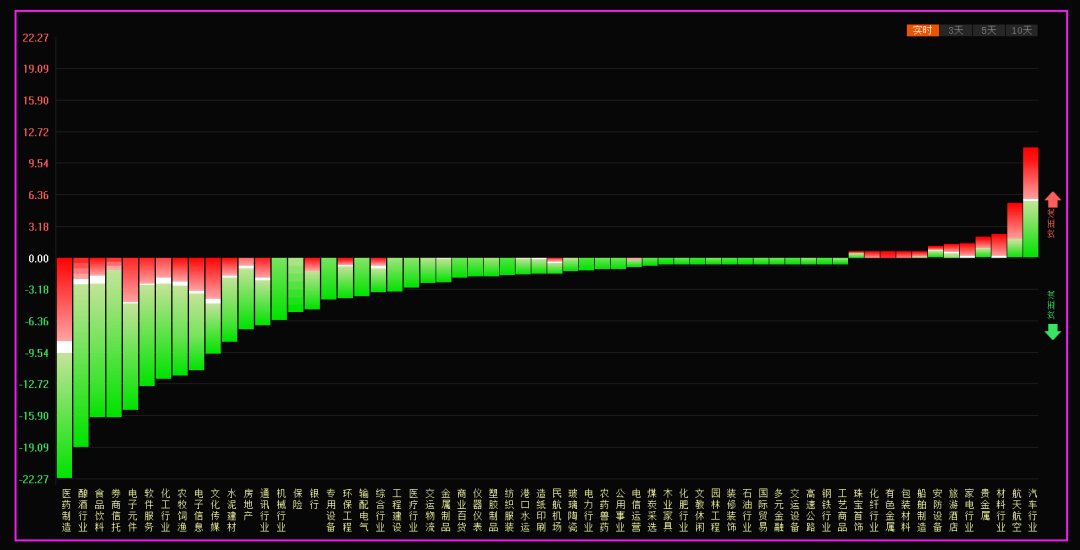Click the 电信运营 axis label

pyautogui.click(x=636, y=510)
